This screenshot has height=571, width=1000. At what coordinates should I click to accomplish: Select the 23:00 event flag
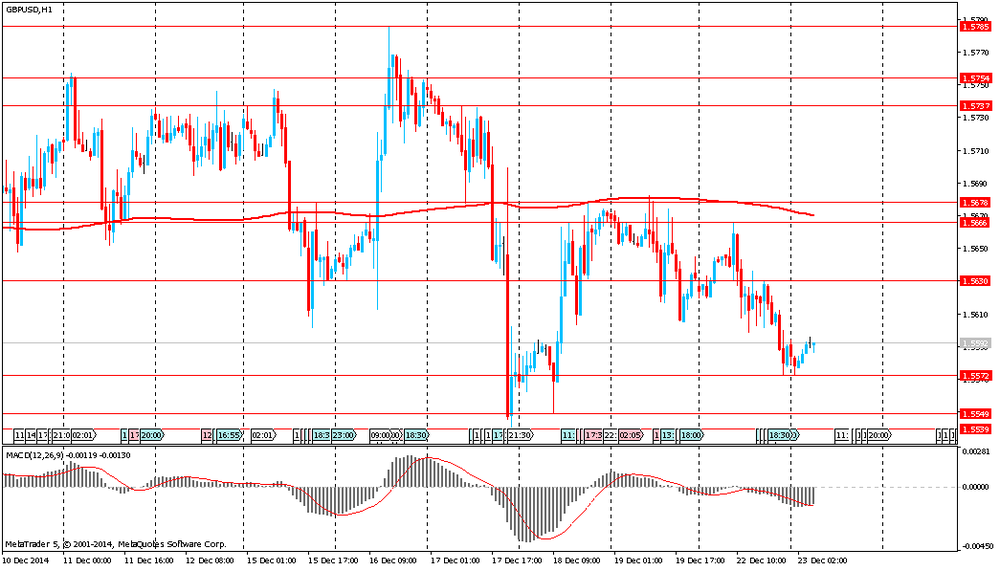(x=344, y=436)
